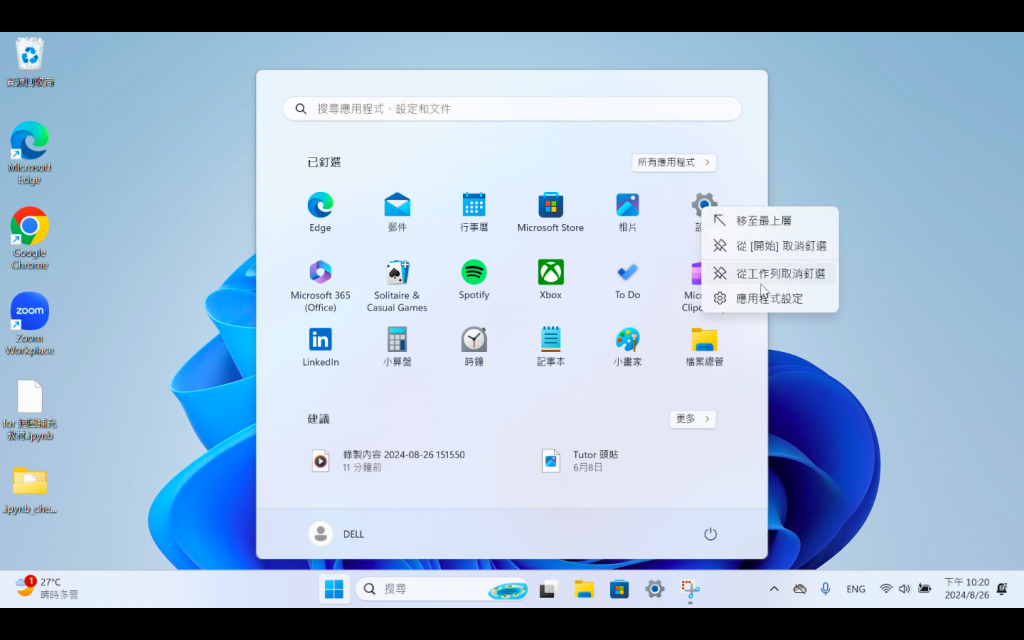
Task: Switch input language via ENG indicator
Action: 856,589
